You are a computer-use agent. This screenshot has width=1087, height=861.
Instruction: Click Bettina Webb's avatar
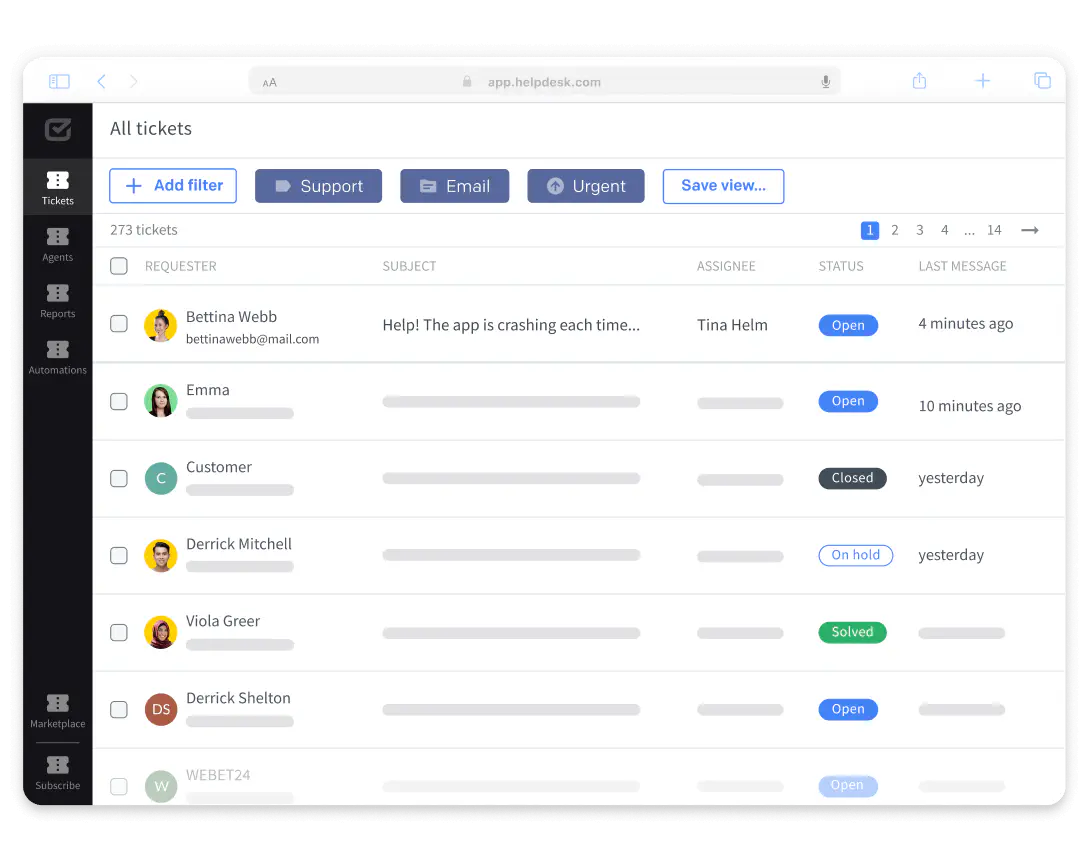click(x=161, y=326)
